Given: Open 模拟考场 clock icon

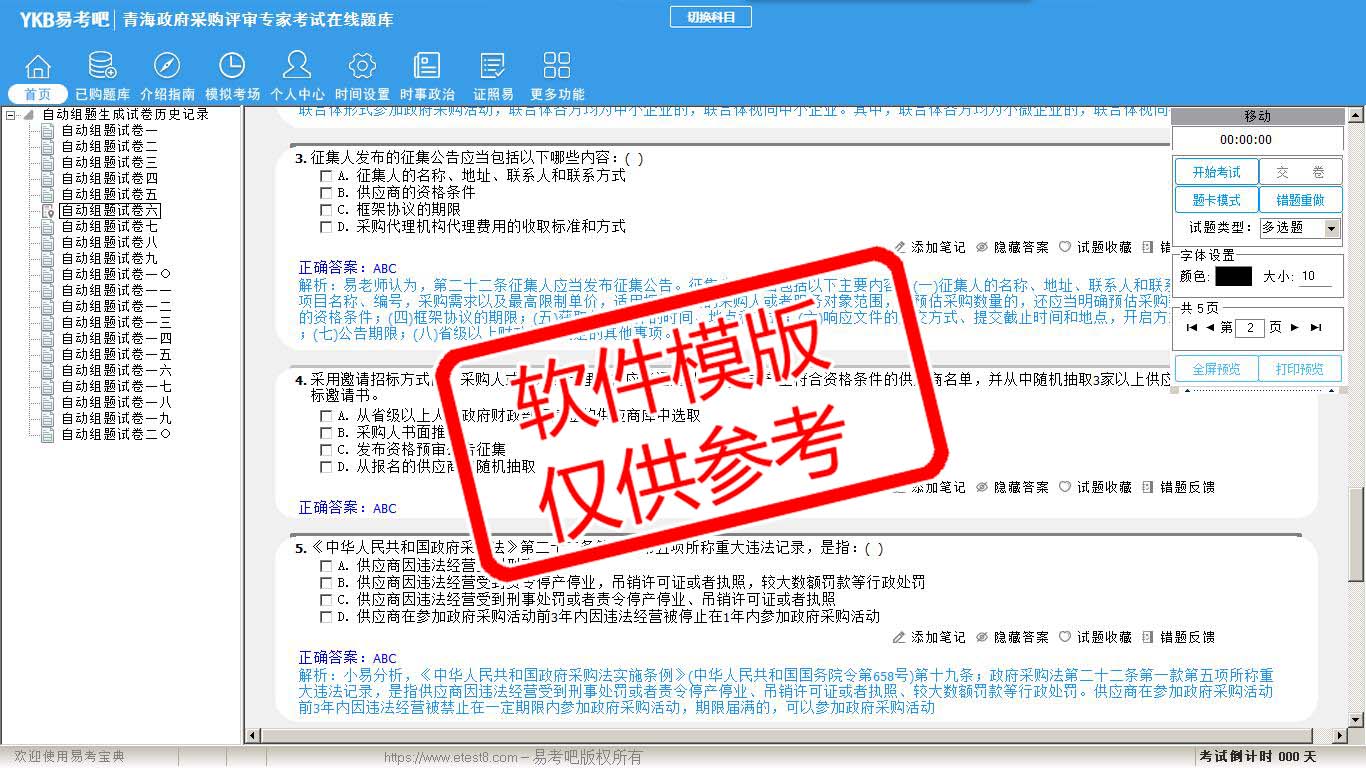Looking at the screenshot, I should (x=232, y=67).
